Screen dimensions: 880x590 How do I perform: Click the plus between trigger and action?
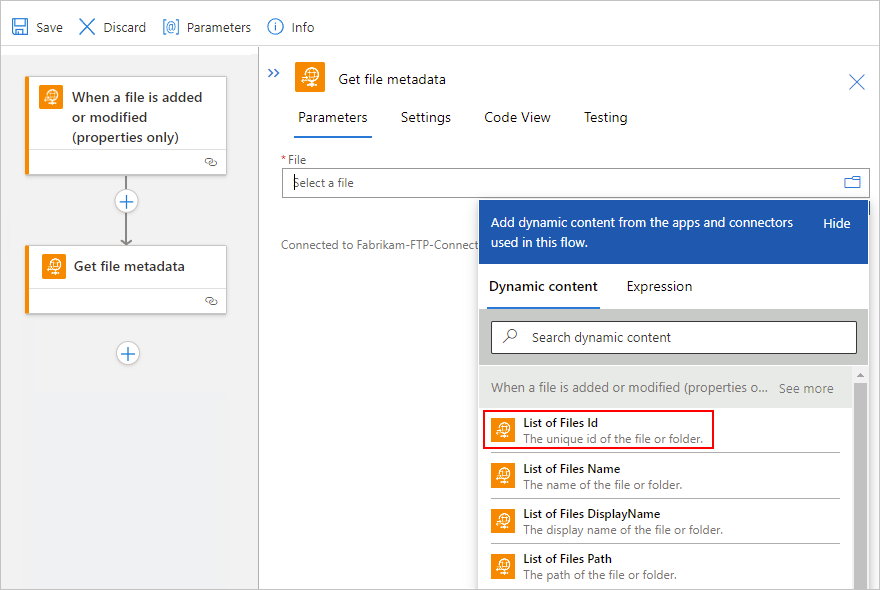126,201
